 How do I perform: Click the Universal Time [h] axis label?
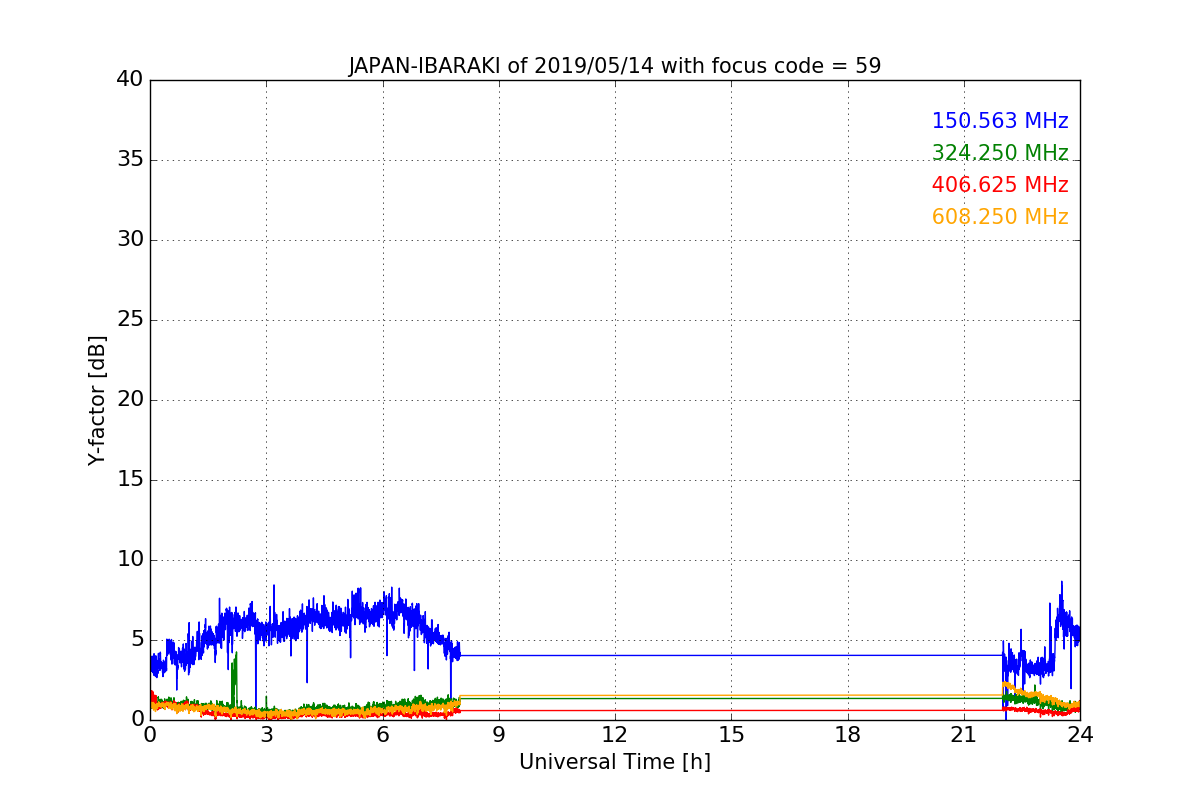coord(614,762)
